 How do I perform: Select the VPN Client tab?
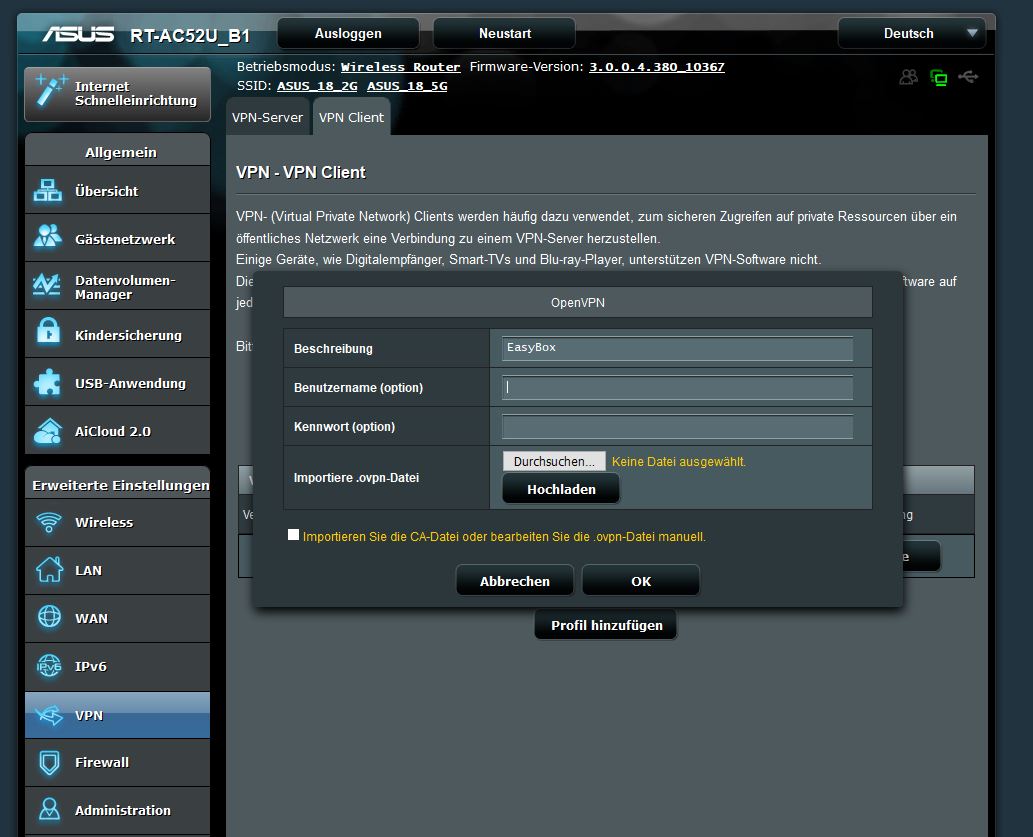click(351, 117)
